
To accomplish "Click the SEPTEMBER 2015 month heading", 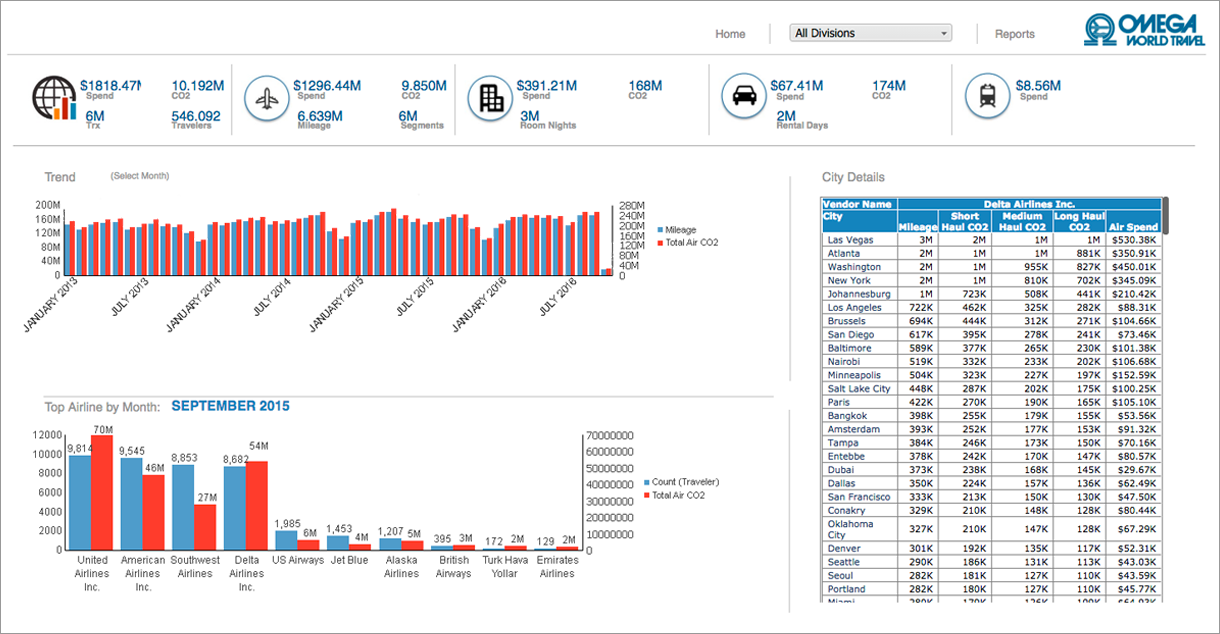I will click(x=231, y=406).
